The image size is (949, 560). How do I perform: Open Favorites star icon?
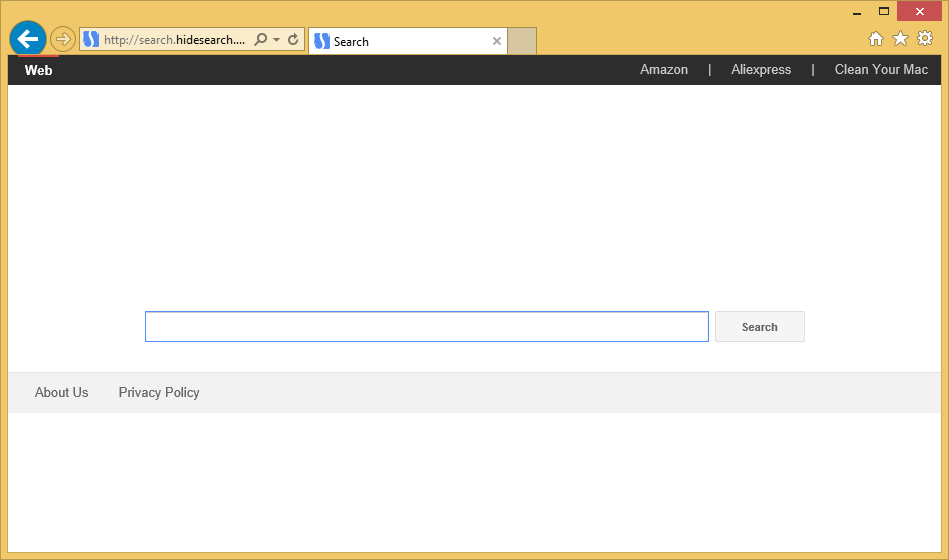click(x=900, y=39)
